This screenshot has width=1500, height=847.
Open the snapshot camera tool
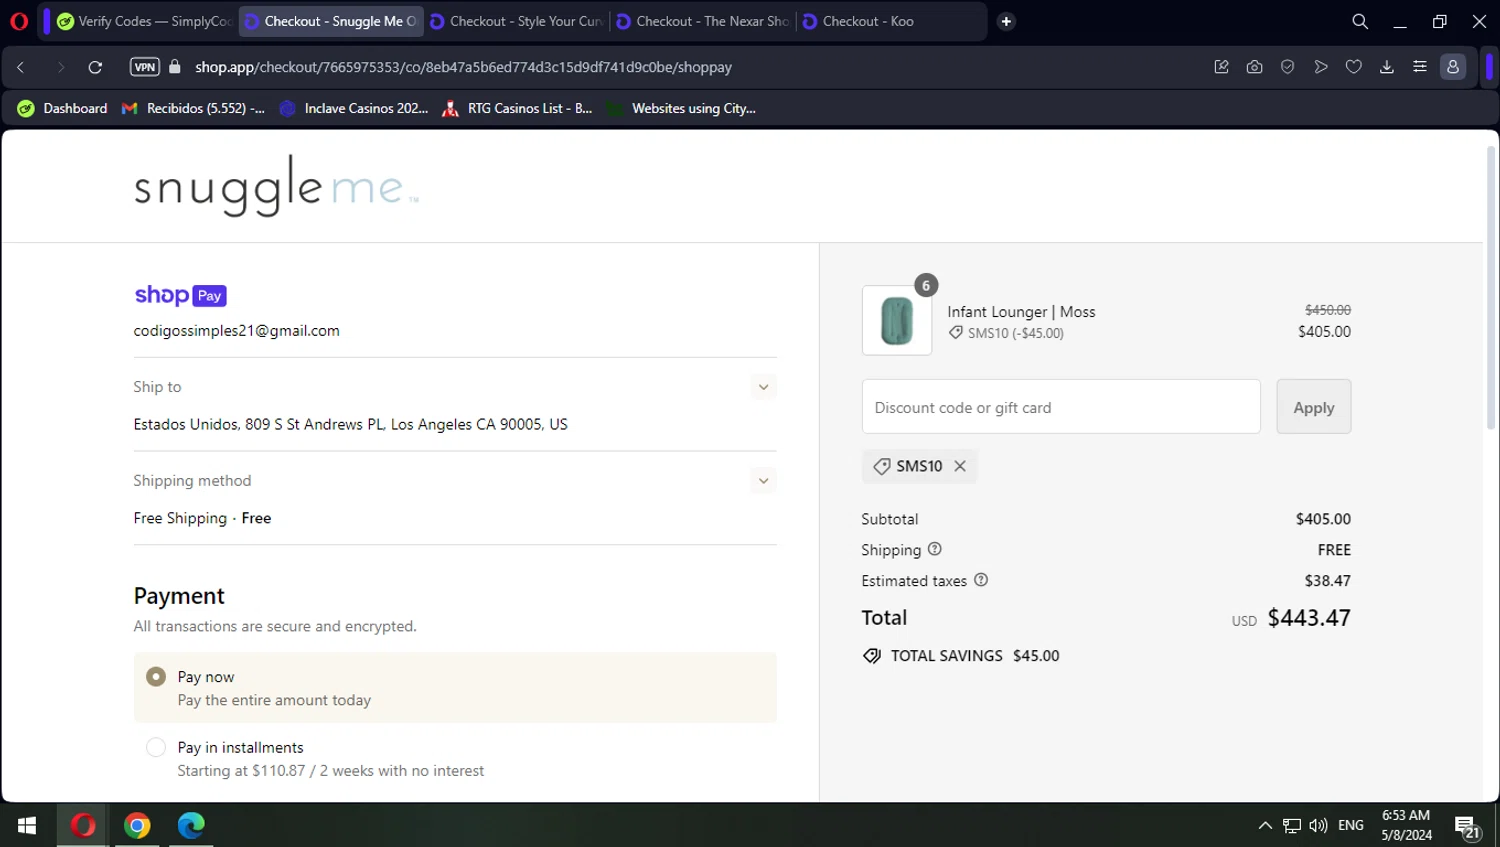(x=1254, y=67)
